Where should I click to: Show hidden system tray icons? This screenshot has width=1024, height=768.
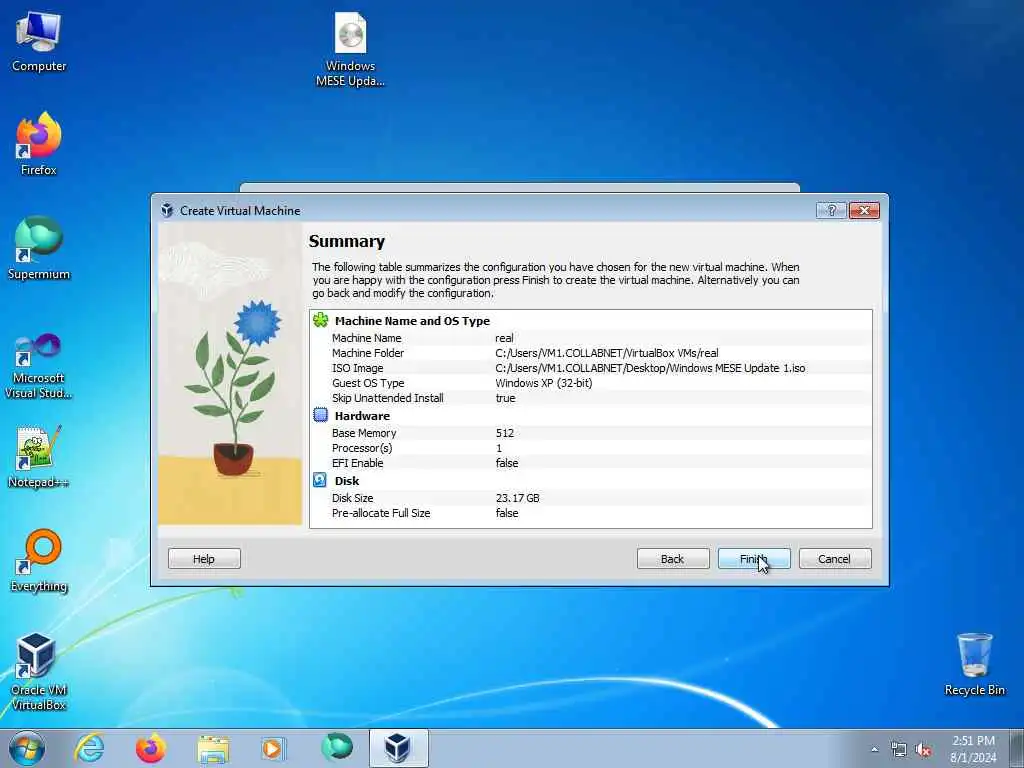click(874, 750)
